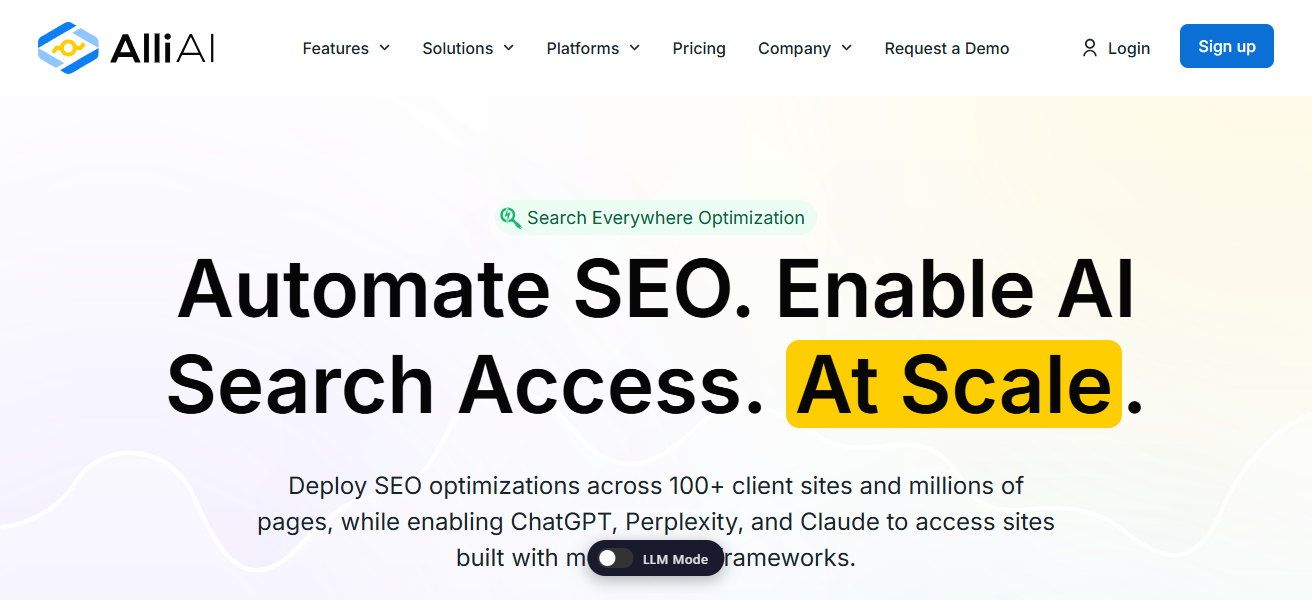Screen dimensions: 1312x600
Task: Expand the Solutions dropdown chevron
Action: pos(508,48)
